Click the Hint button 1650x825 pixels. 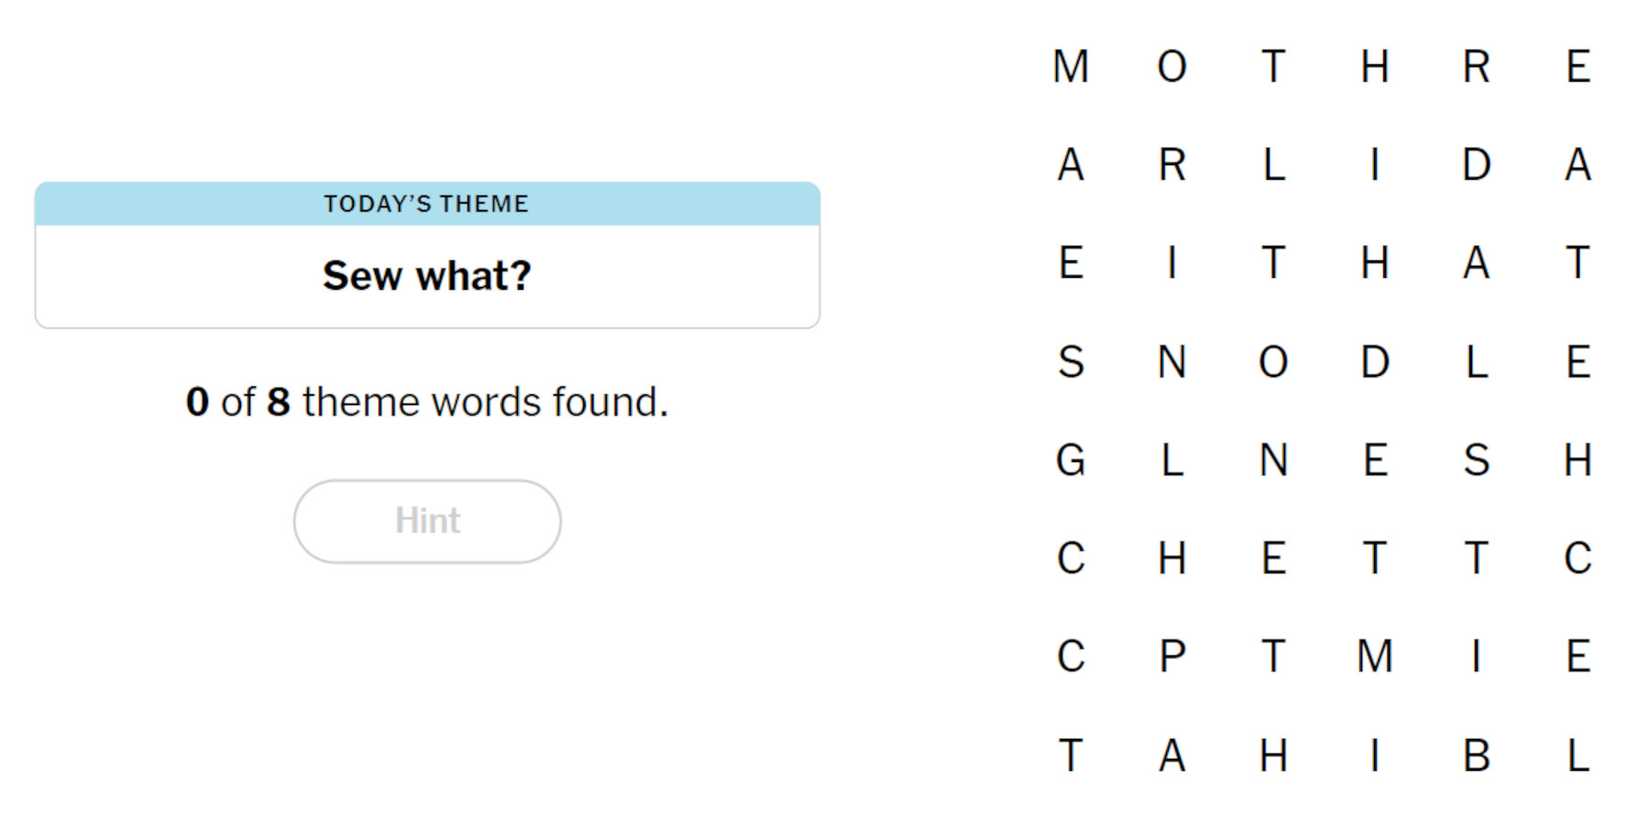pos(426,520)
